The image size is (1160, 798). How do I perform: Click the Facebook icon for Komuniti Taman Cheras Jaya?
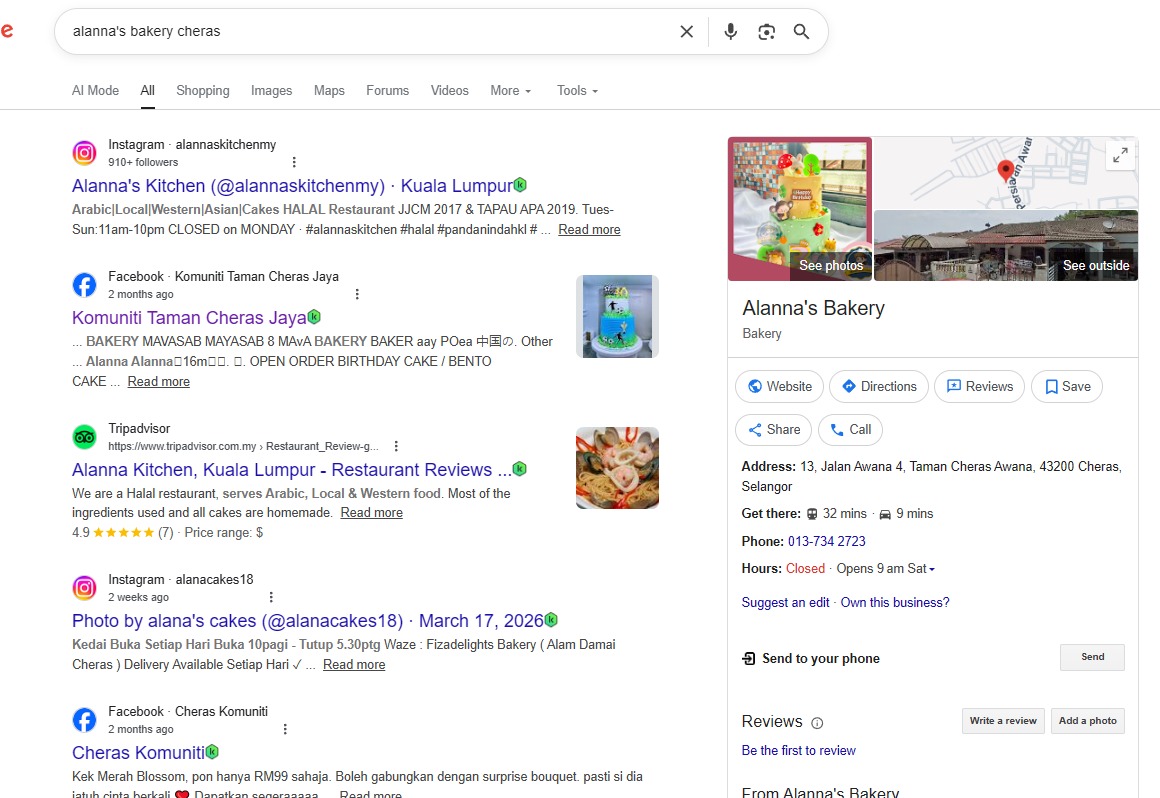tap(84, 284)
